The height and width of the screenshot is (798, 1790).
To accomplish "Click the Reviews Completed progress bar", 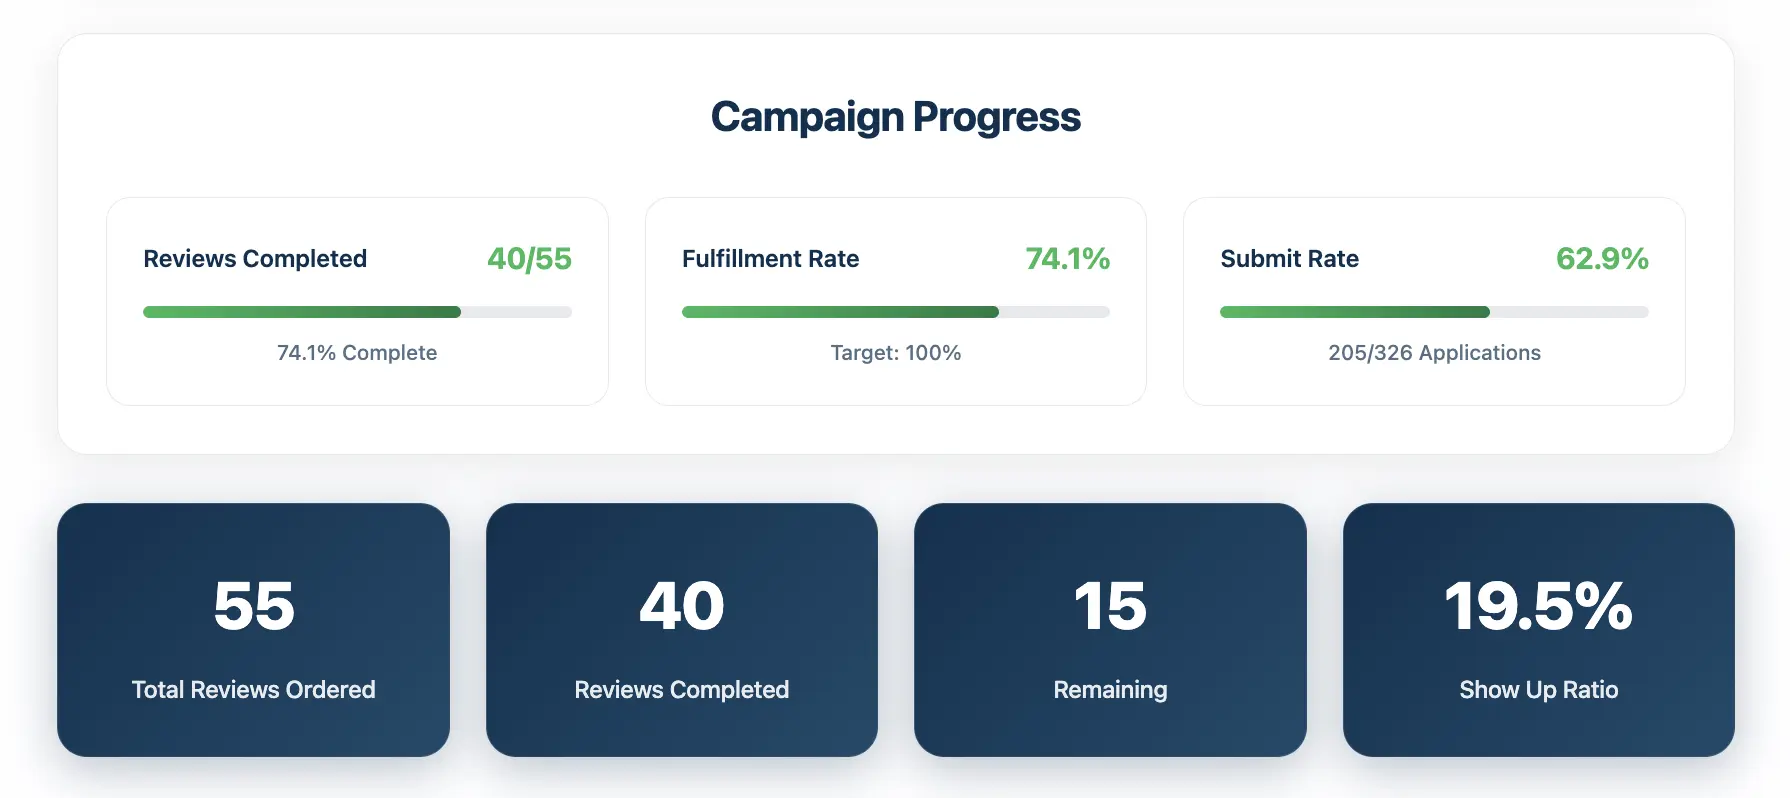I will [x=358, y=312].
